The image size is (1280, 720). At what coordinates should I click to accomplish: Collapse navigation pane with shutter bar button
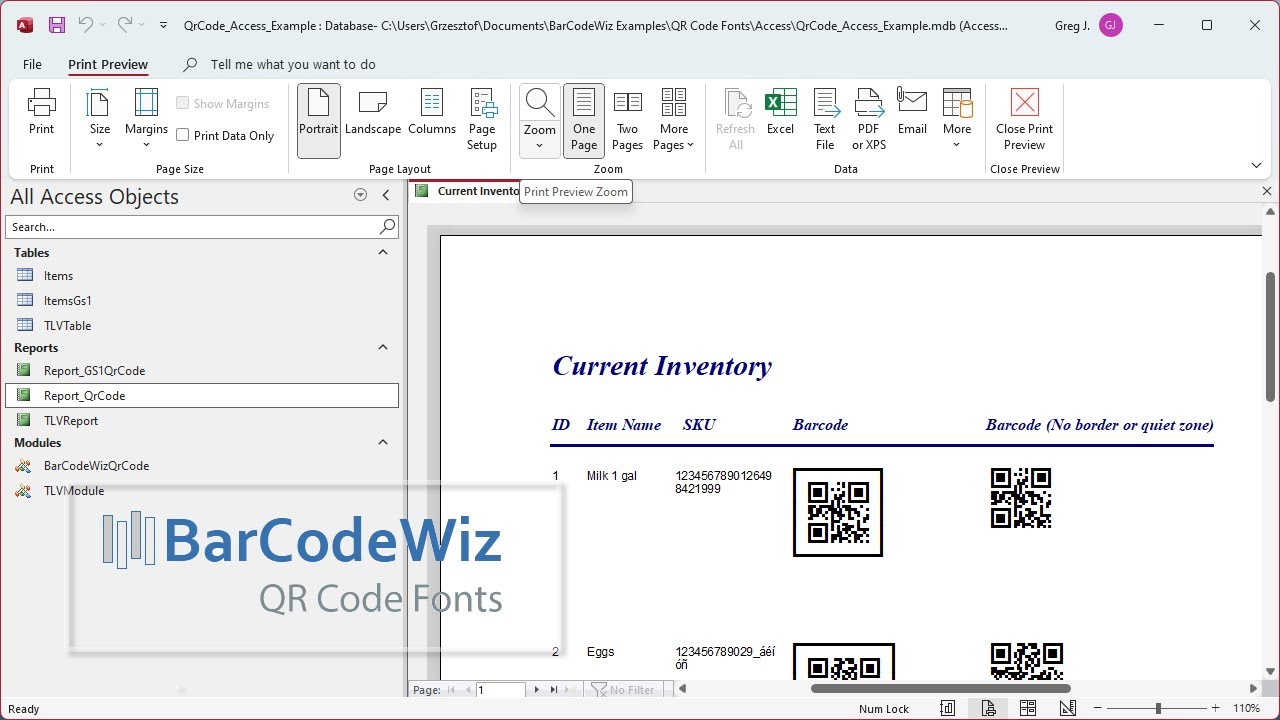[x=386, y=196]
